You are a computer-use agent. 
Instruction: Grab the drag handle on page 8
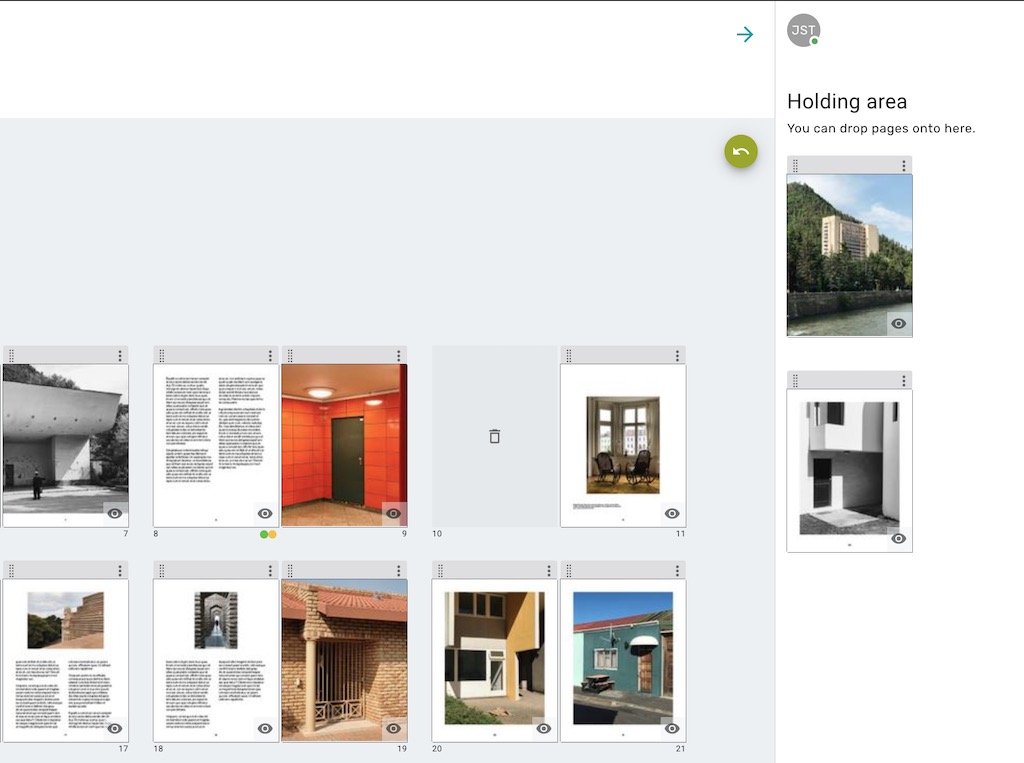coord(163,354)
